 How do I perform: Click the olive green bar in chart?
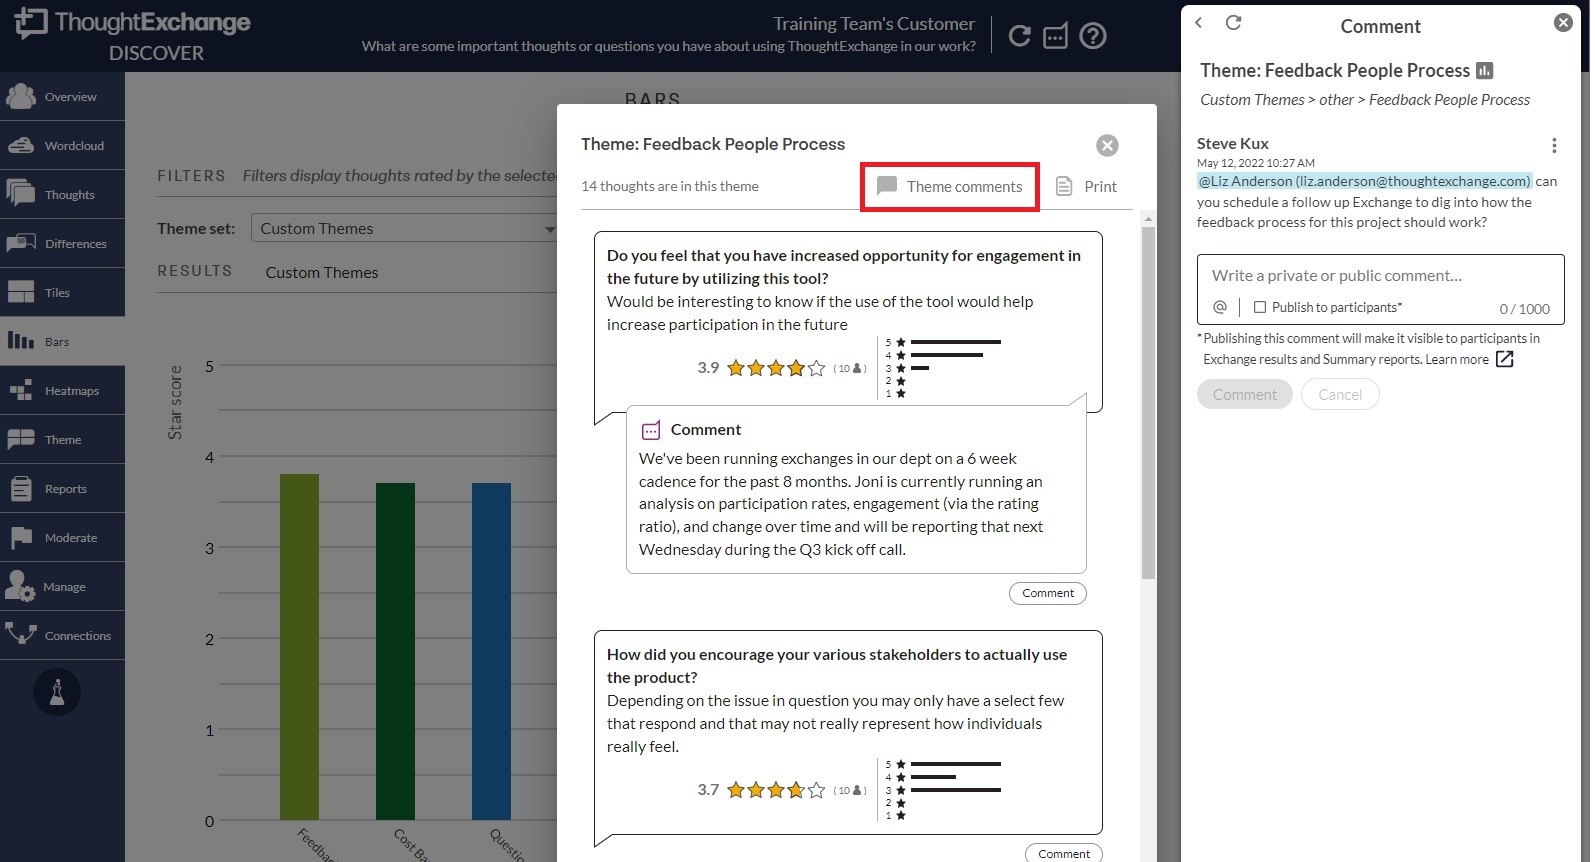[x=299, y=647]
